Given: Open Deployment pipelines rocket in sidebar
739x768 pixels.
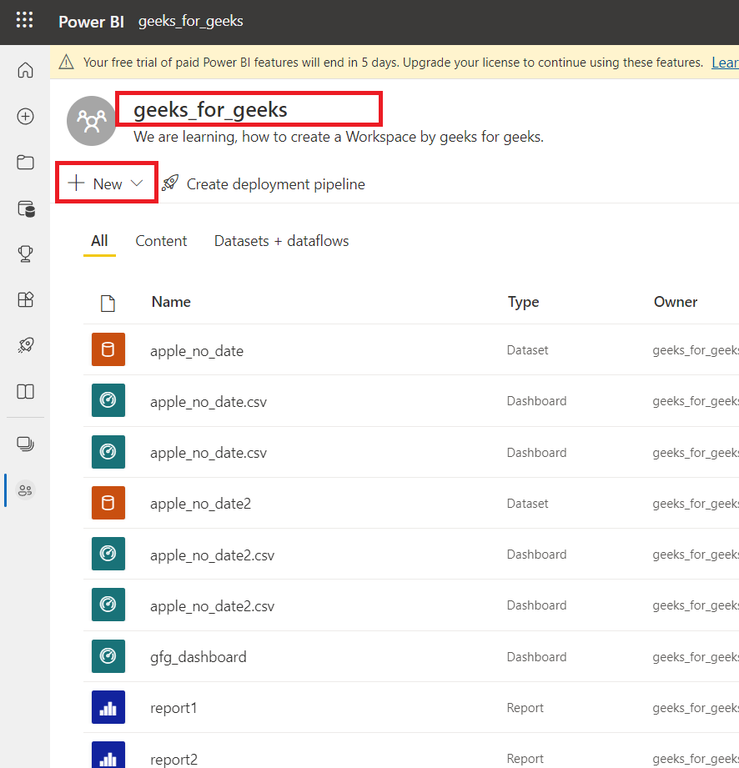Looking at the screenshot, I should [x=25, y=345].
